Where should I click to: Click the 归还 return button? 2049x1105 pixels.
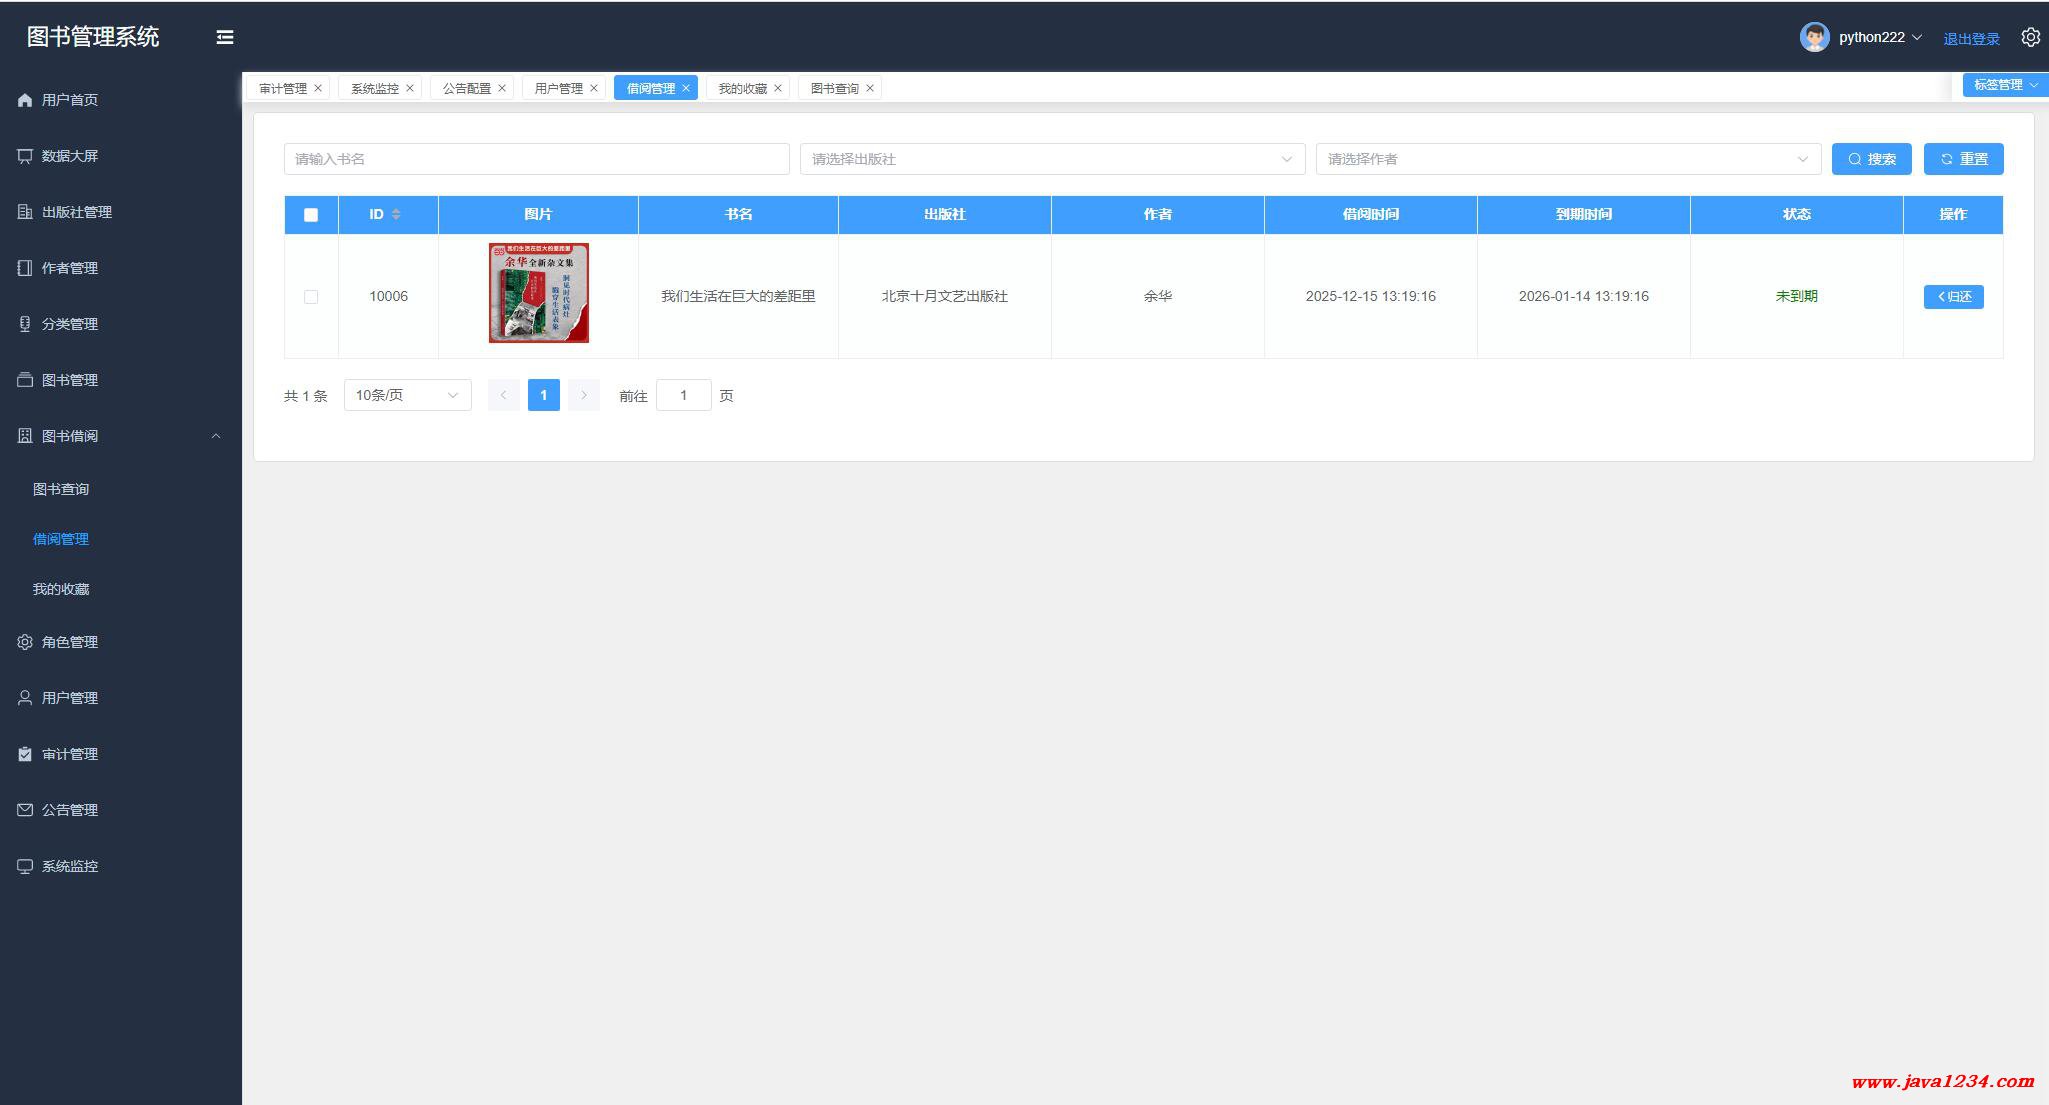click(1953, 297)
